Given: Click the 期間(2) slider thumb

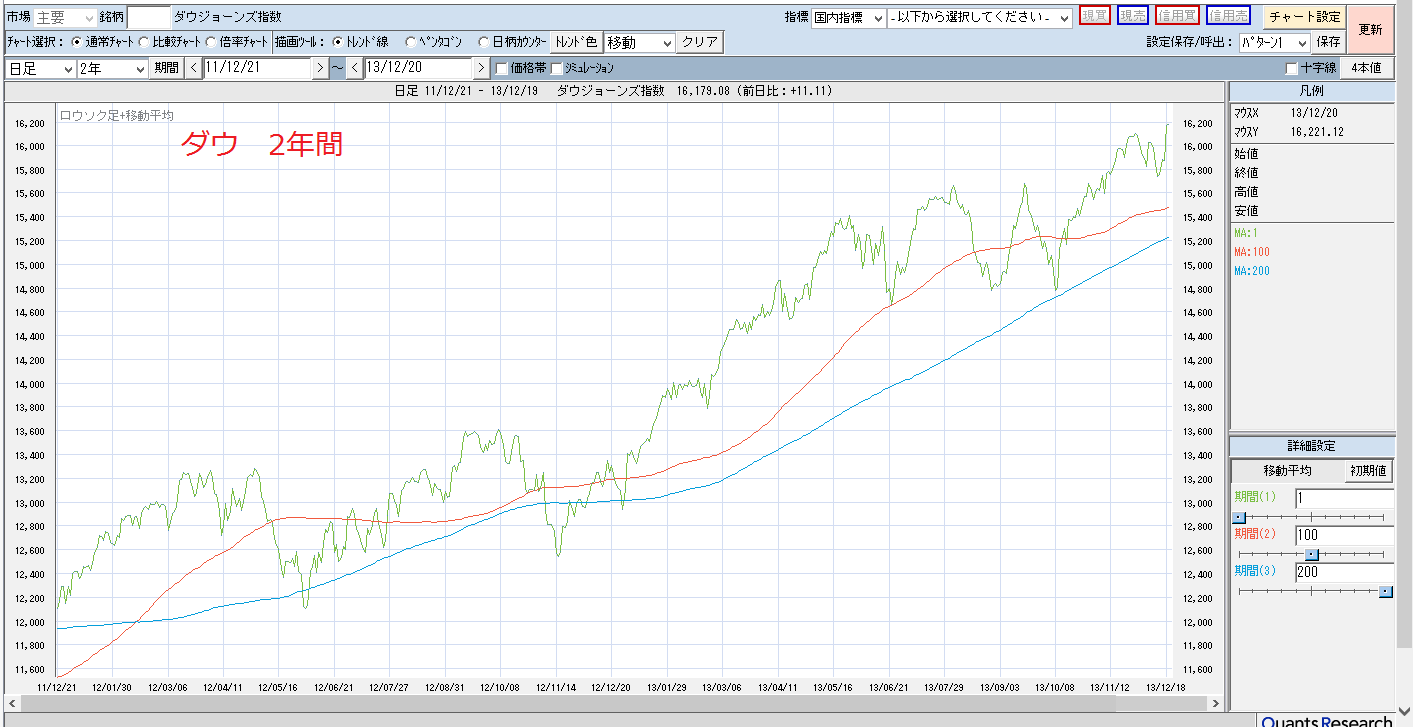Looking at the screenshot, I should [1313, 555].
